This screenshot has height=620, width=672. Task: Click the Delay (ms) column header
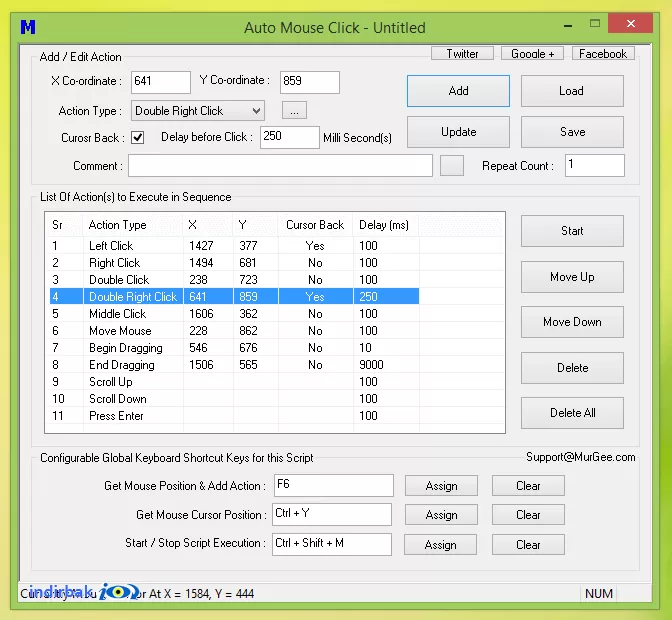[386, 225]
